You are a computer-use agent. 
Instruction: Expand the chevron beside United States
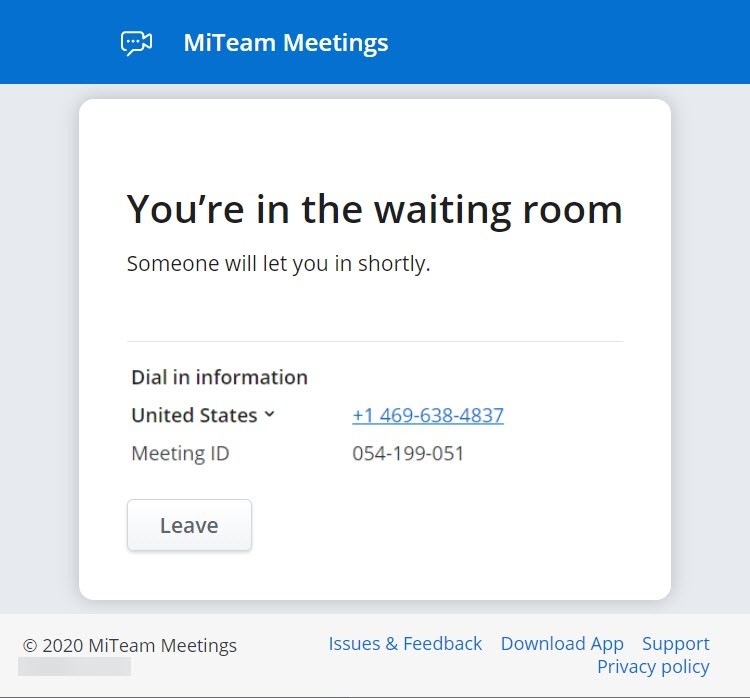pos(269,415)
